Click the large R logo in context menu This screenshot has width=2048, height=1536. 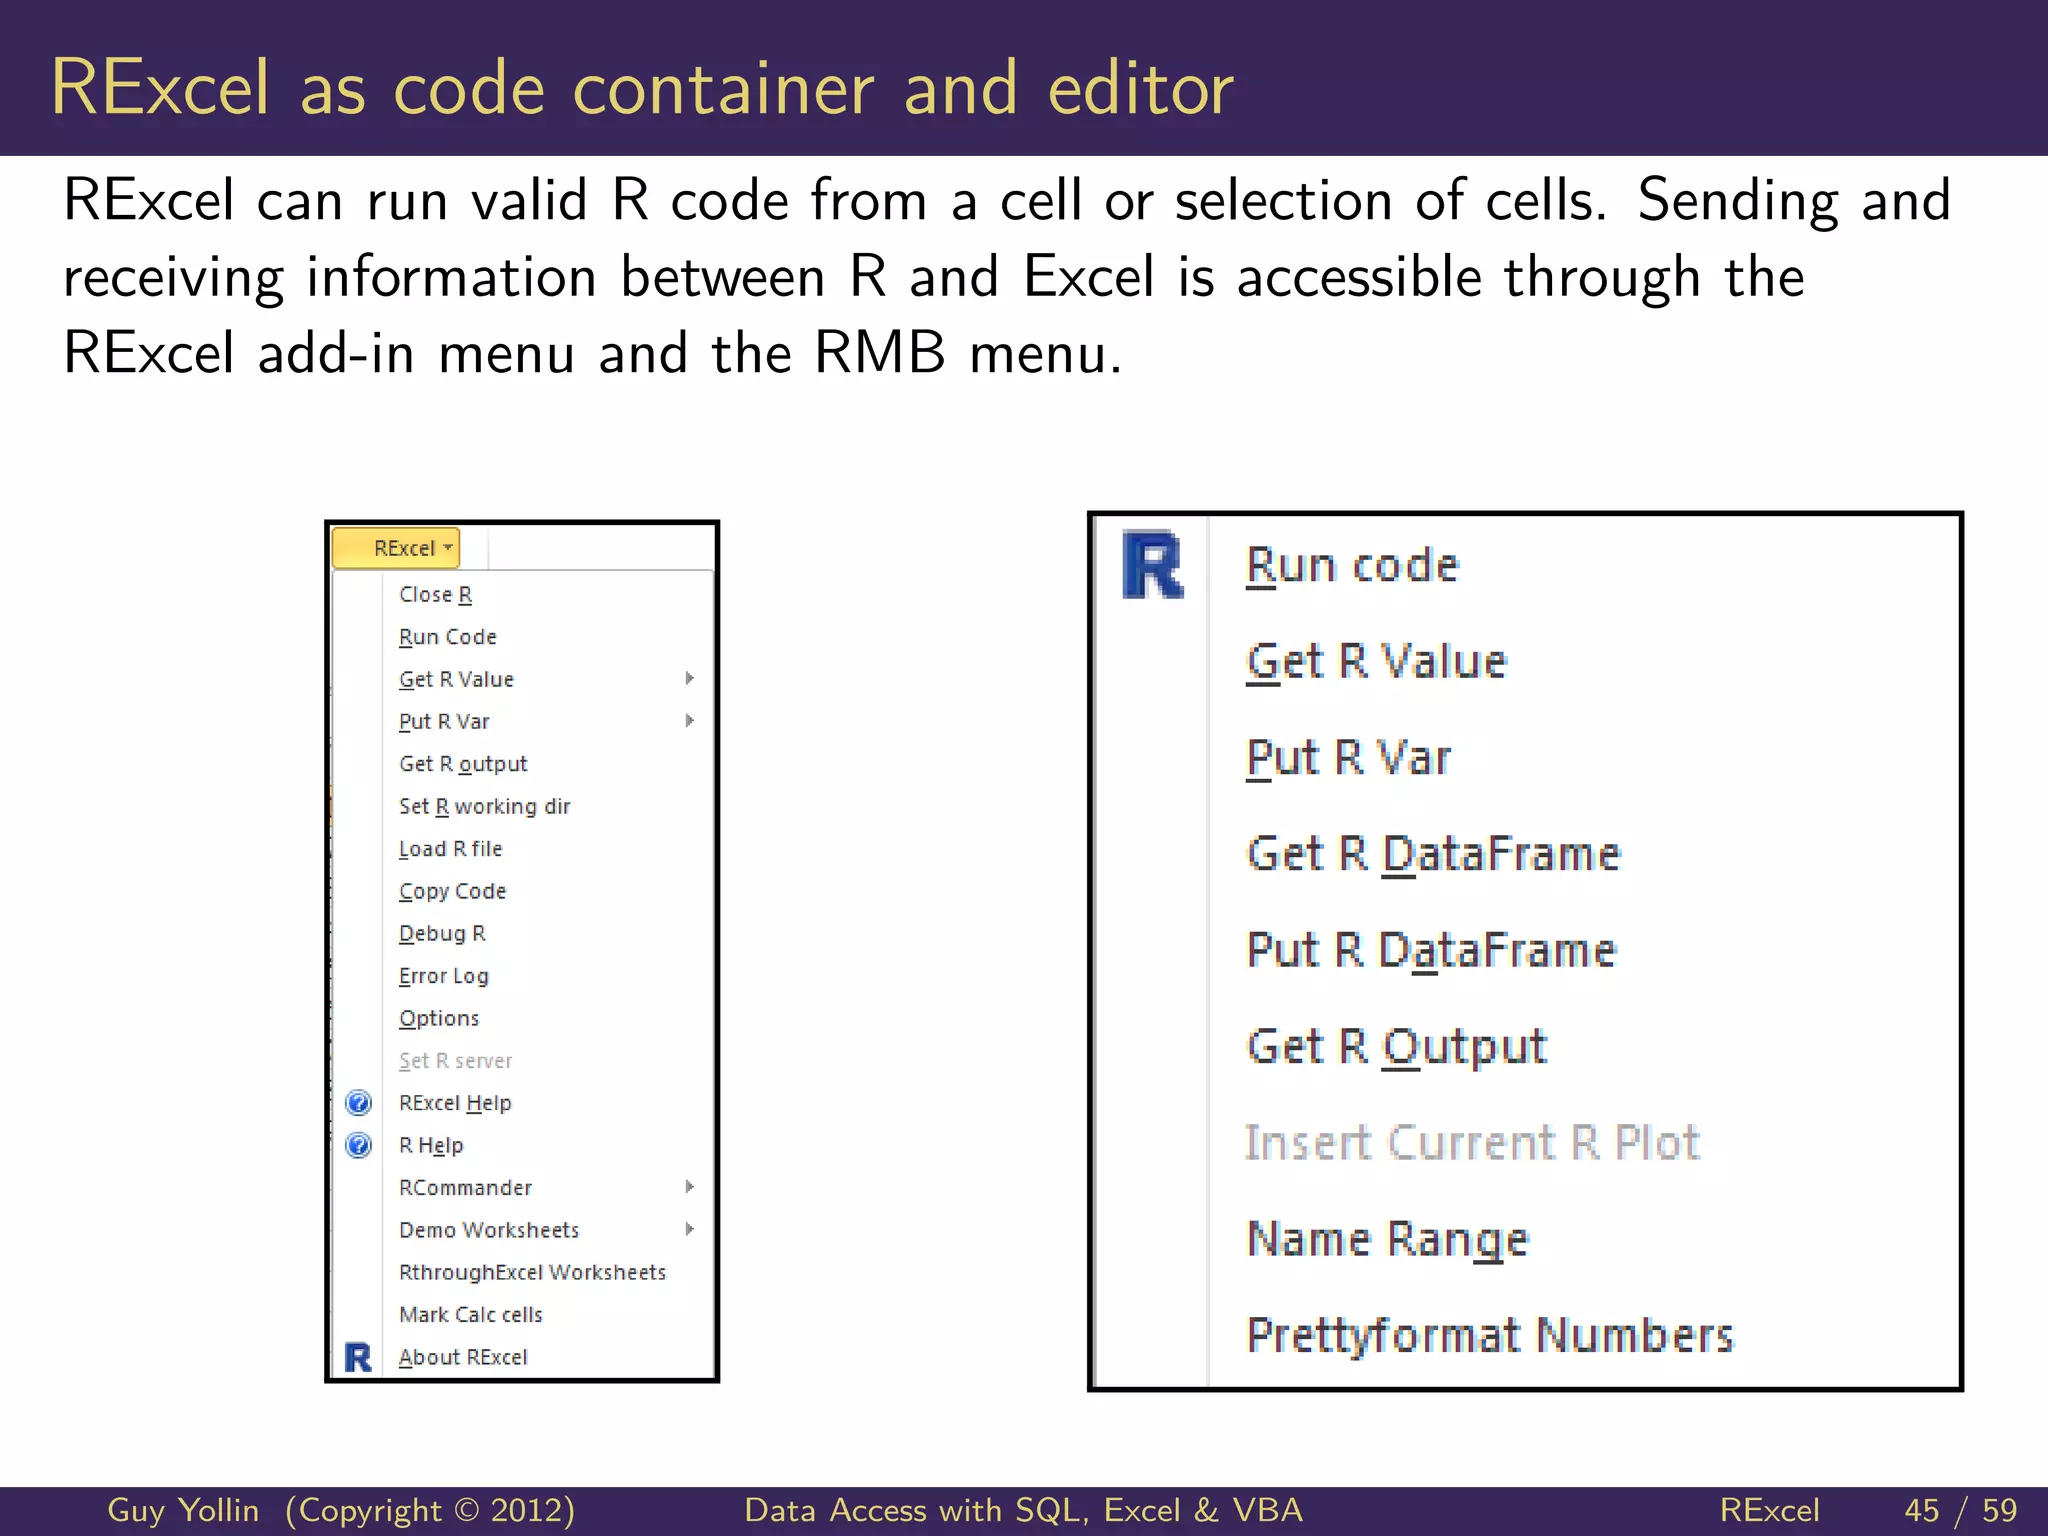tap(1152, 565)
